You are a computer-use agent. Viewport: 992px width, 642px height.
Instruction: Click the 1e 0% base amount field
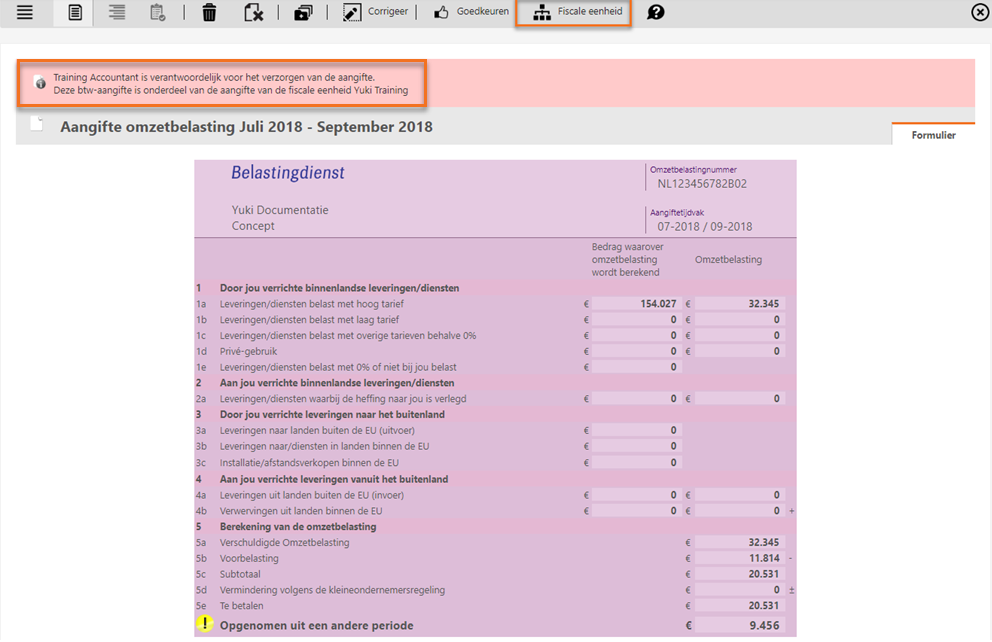636,367
